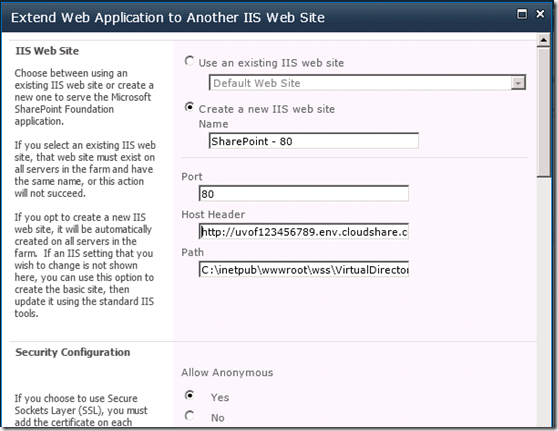Click the scrollbar track below the thumb

coord(543,301)
